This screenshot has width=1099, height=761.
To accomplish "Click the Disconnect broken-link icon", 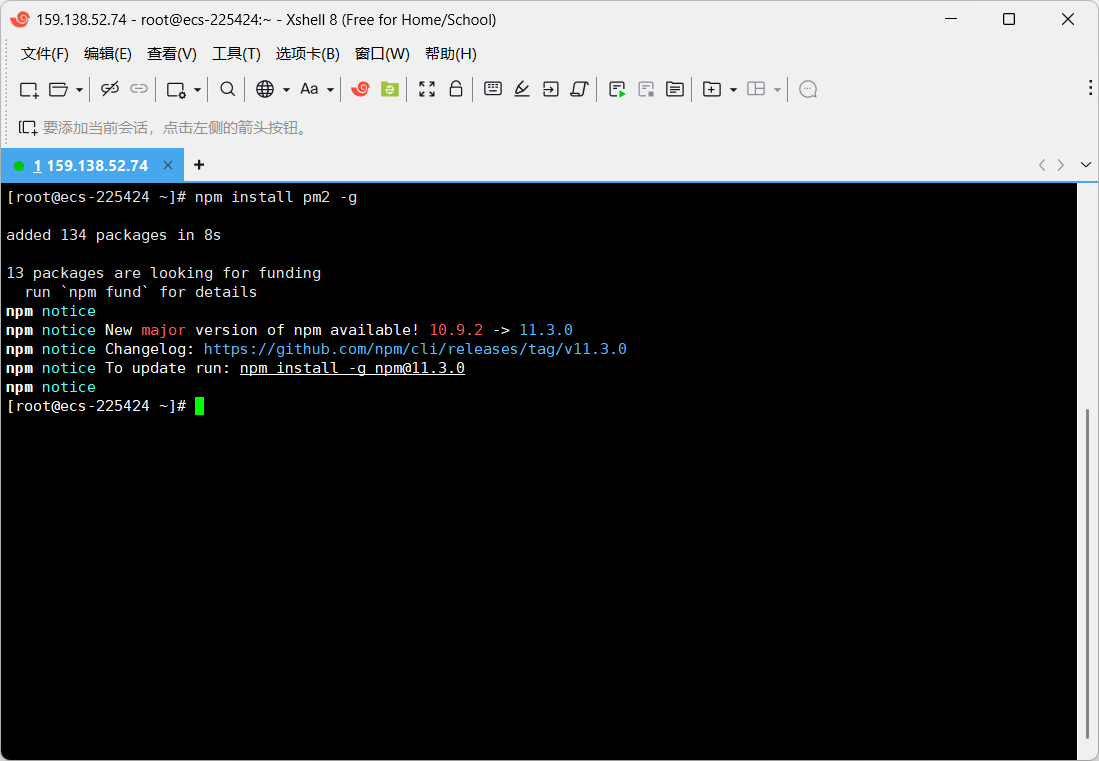I will [109, 89].
